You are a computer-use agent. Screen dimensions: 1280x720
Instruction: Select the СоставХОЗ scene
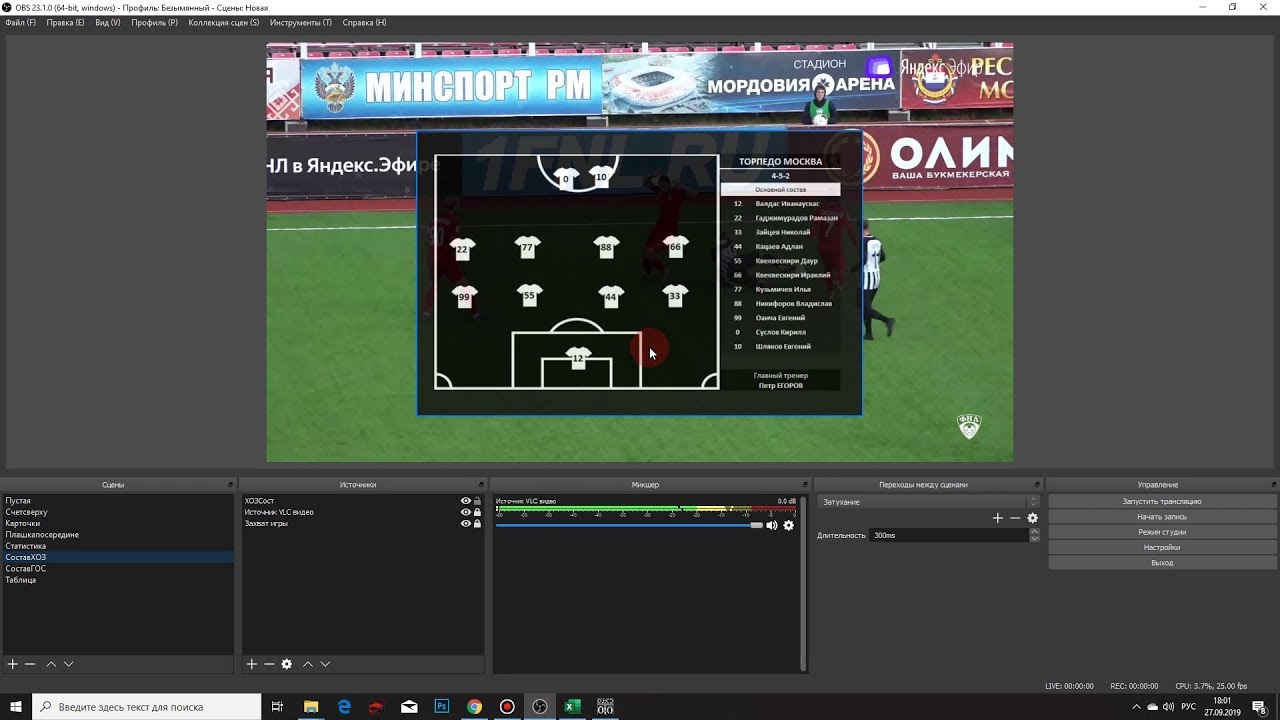tap(118, 557)
